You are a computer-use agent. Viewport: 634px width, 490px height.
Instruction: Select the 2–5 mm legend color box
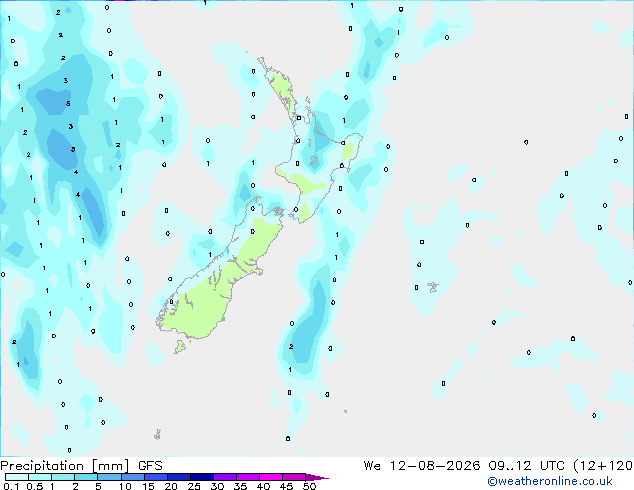point(86,477)
